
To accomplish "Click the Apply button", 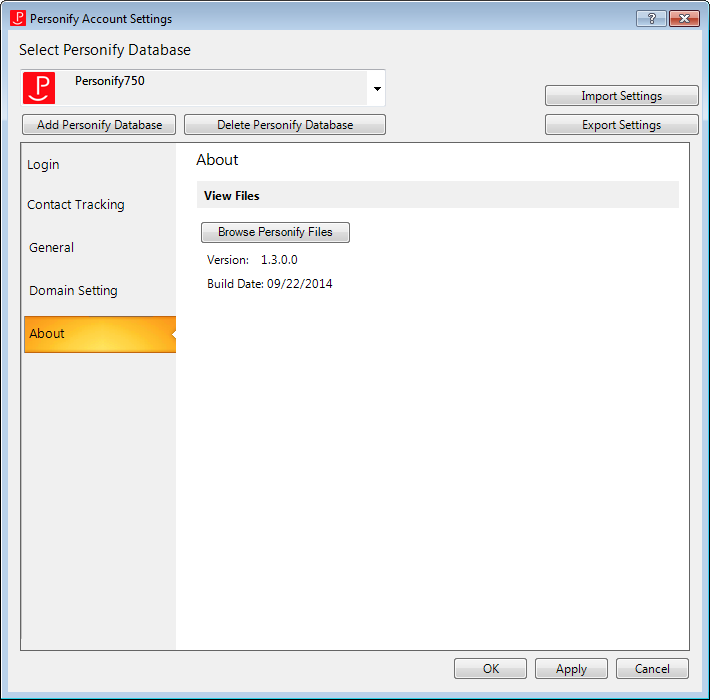I will (571, 669).
